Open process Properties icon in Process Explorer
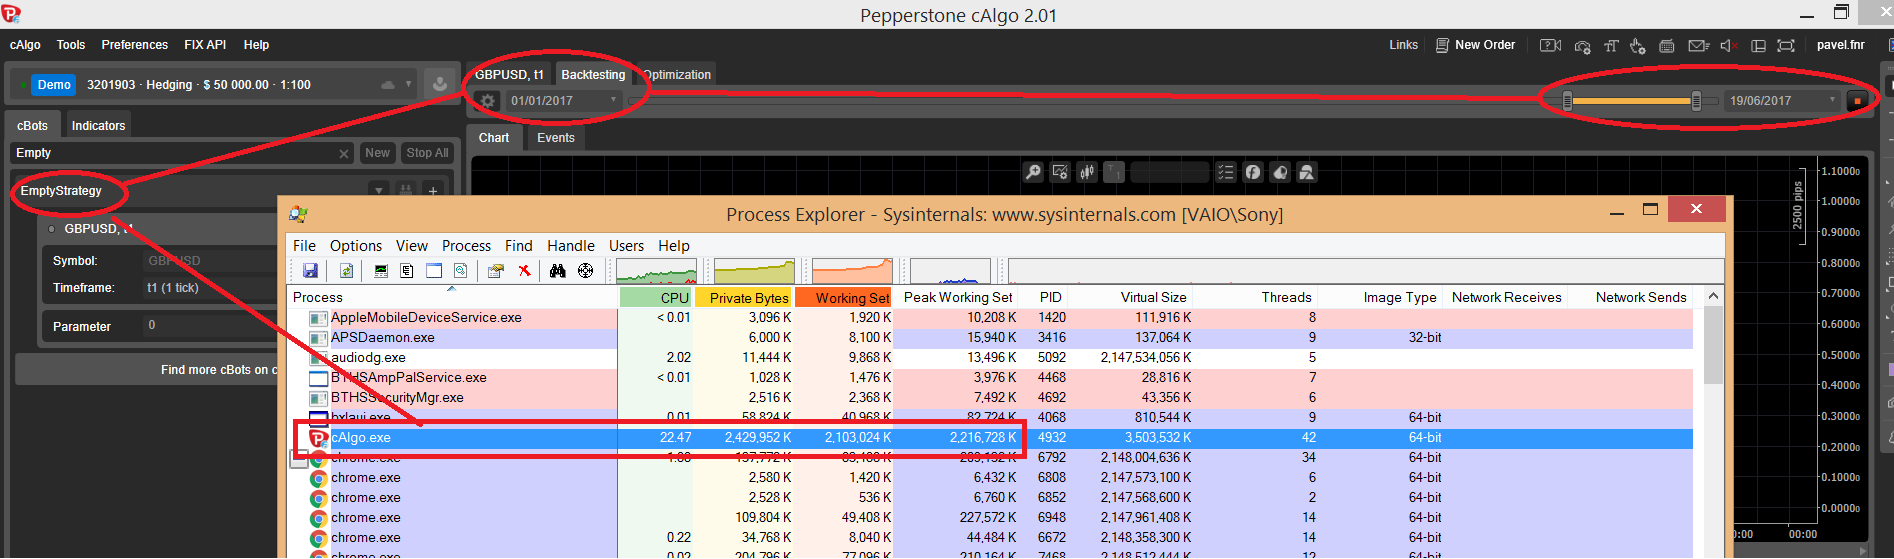Image resolution: width=1894 pixels, height=559 pixels. click(x=495, y=271)
